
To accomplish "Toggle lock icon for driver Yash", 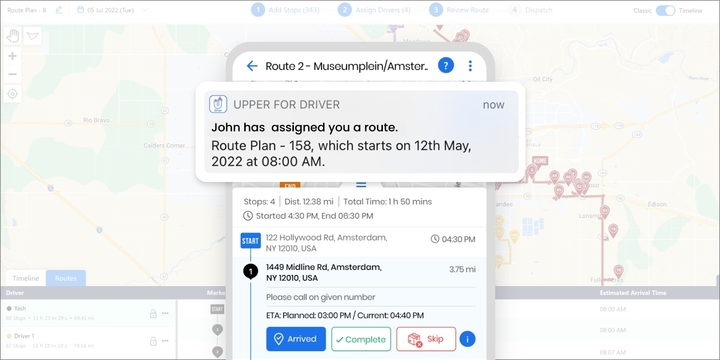I will pos(153,314).
